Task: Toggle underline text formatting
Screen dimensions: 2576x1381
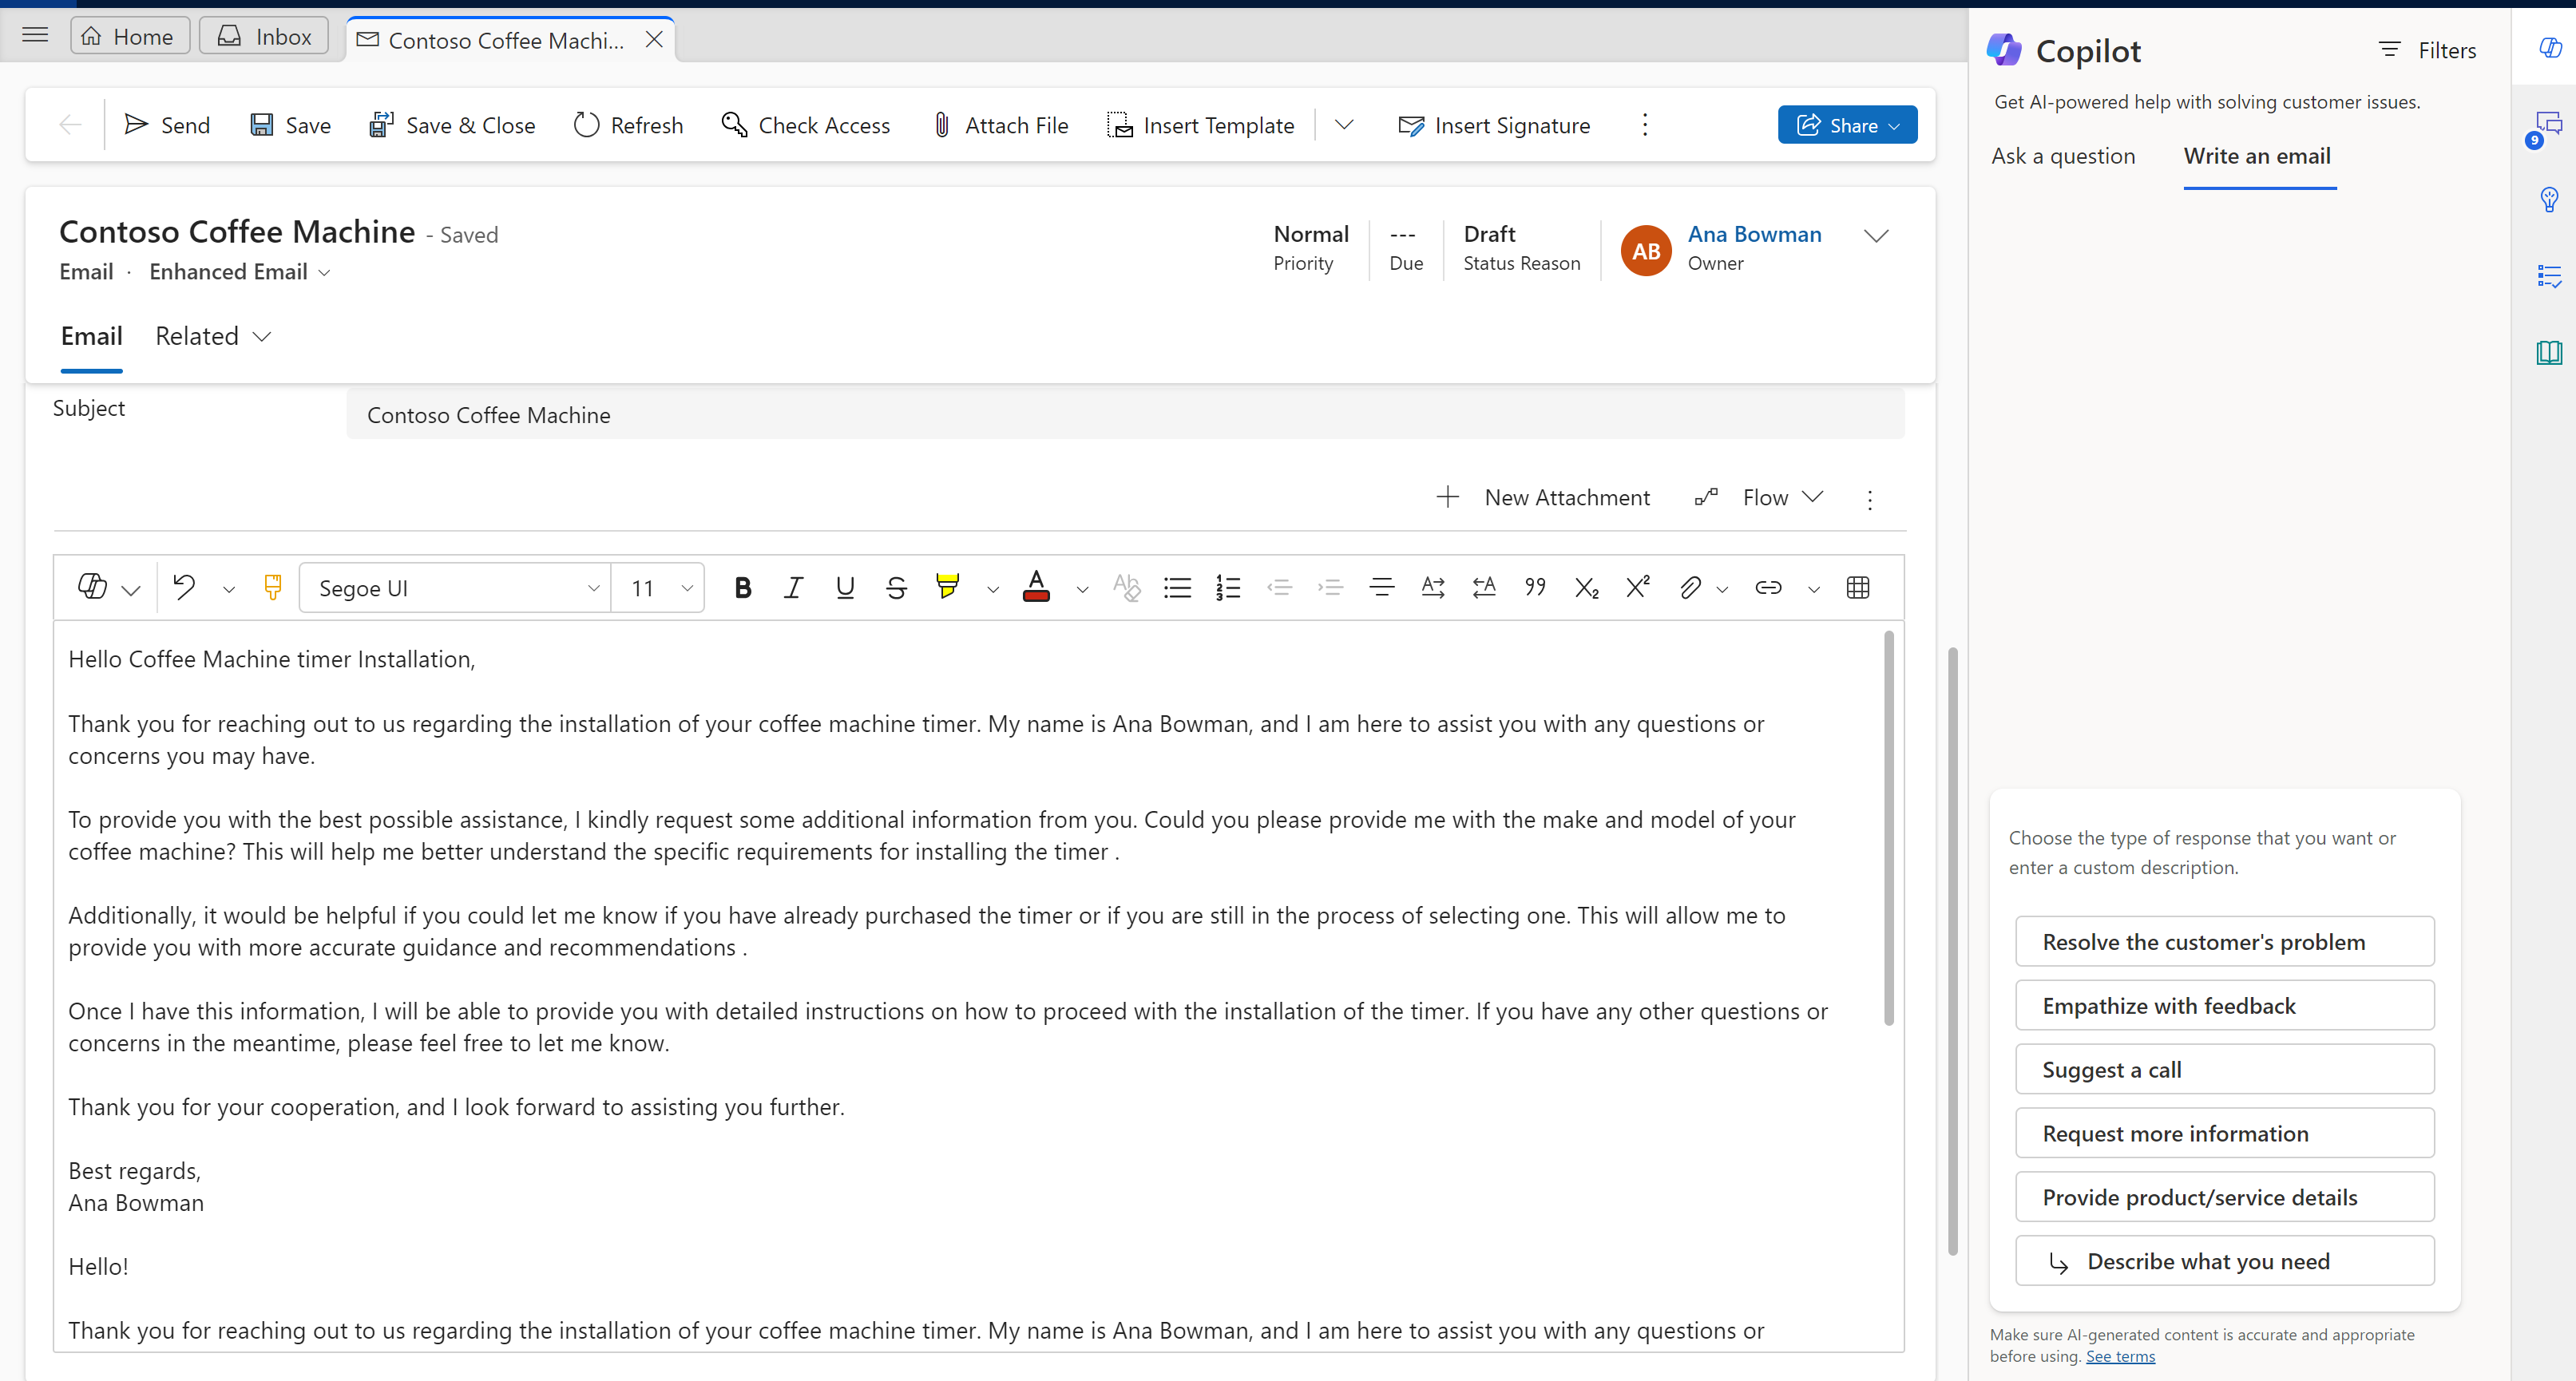Action: pyautogui.click(x=845, y=588)
